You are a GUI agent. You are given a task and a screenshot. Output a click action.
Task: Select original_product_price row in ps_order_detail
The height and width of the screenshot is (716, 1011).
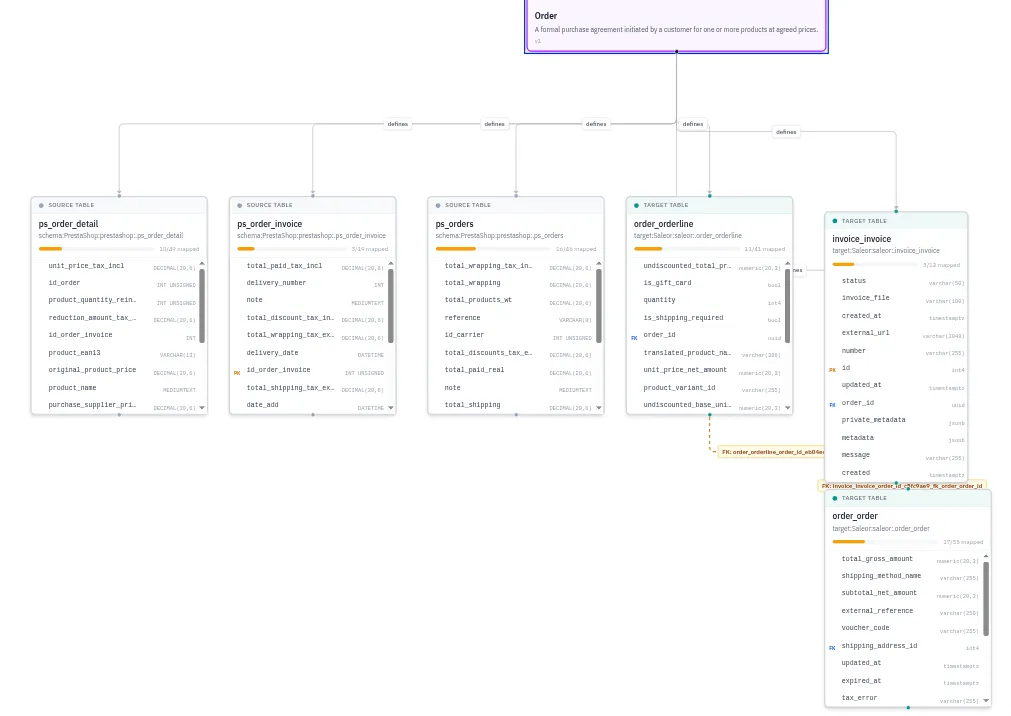116,371
